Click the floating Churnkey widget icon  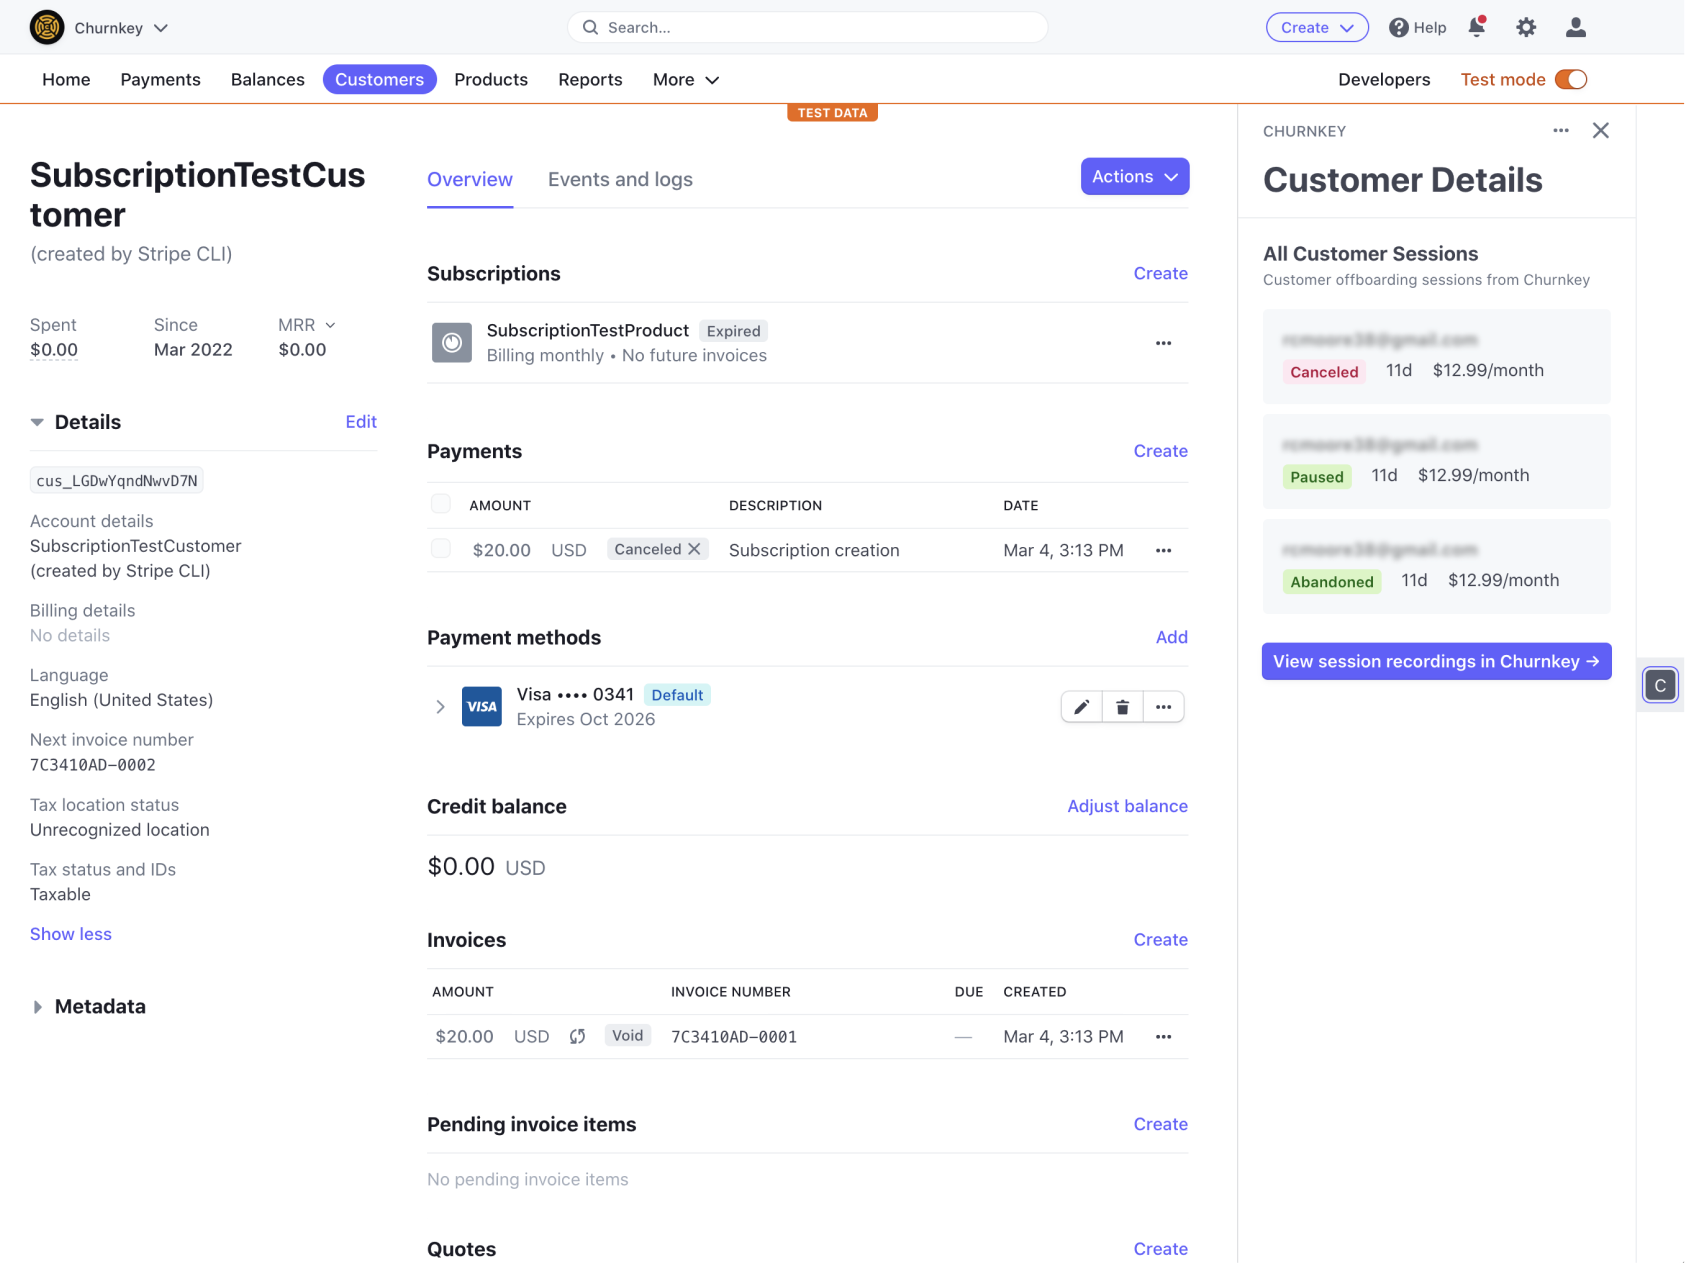coord(1659,685)
